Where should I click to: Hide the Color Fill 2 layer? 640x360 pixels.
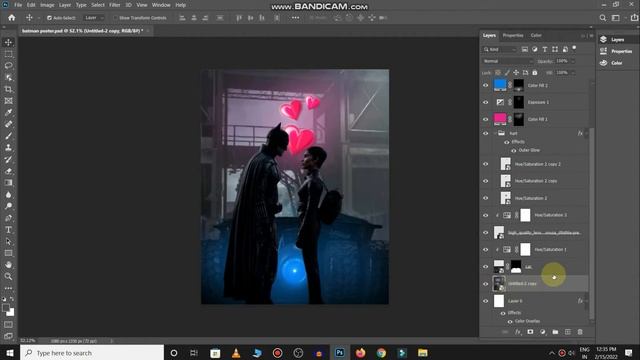click(x=485, y=85)
